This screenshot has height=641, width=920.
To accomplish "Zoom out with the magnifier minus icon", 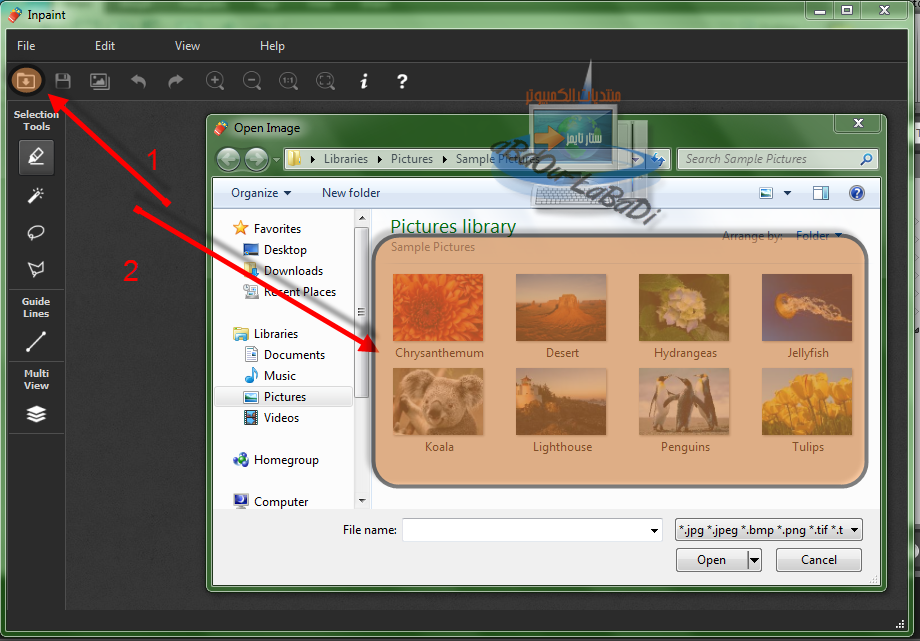I will click(x=252, y=81).
